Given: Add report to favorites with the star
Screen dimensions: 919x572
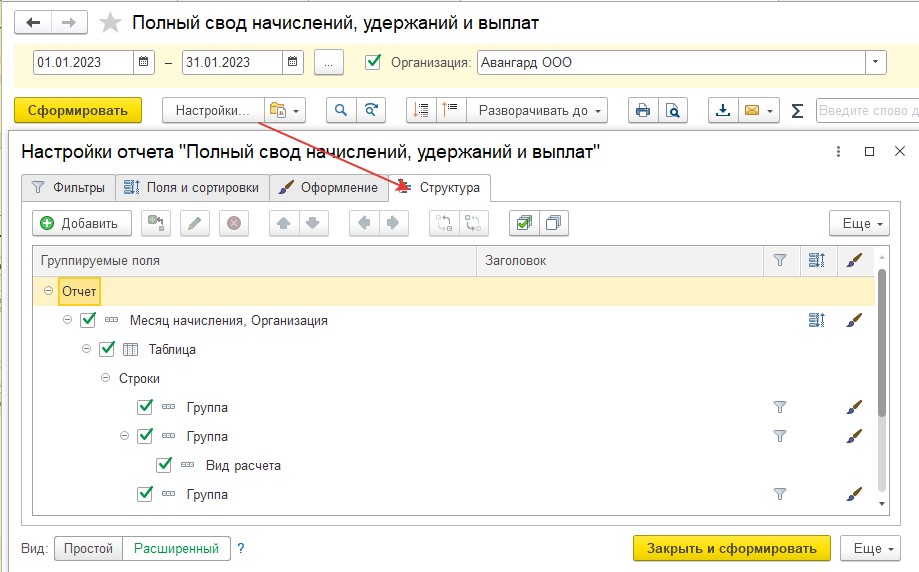Looking at the screenshot, I should click(x=110, y=23).
